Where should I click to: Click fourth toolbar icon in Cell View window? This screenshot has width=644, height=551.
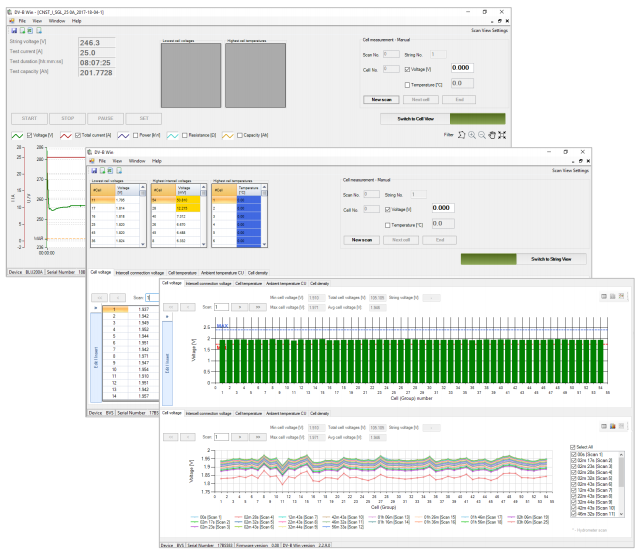(119, 171)
